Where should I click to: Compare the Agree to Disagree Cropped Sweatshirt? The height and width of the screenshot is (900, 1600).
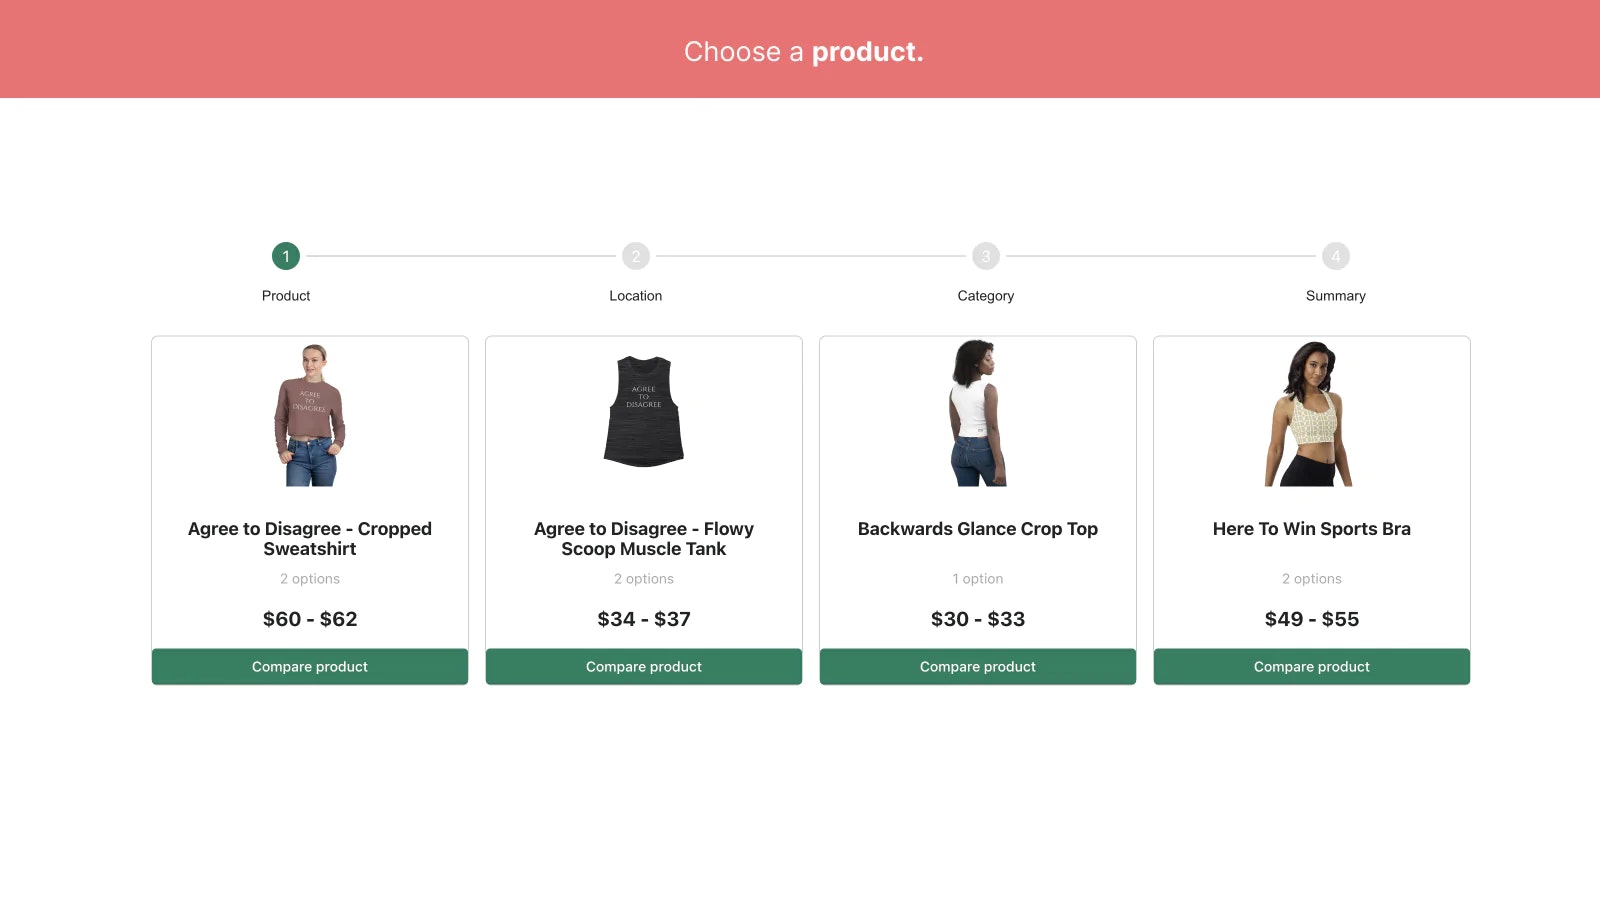click(310, 667)
